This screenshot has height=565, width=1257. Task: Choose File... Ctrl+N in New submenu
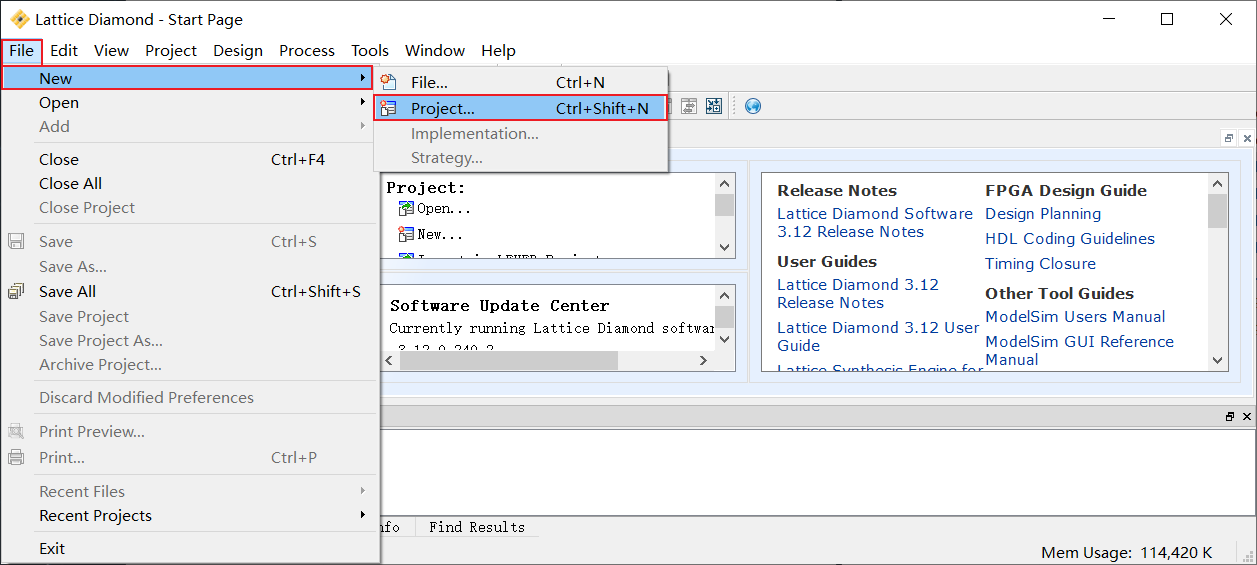pos(520,83)
